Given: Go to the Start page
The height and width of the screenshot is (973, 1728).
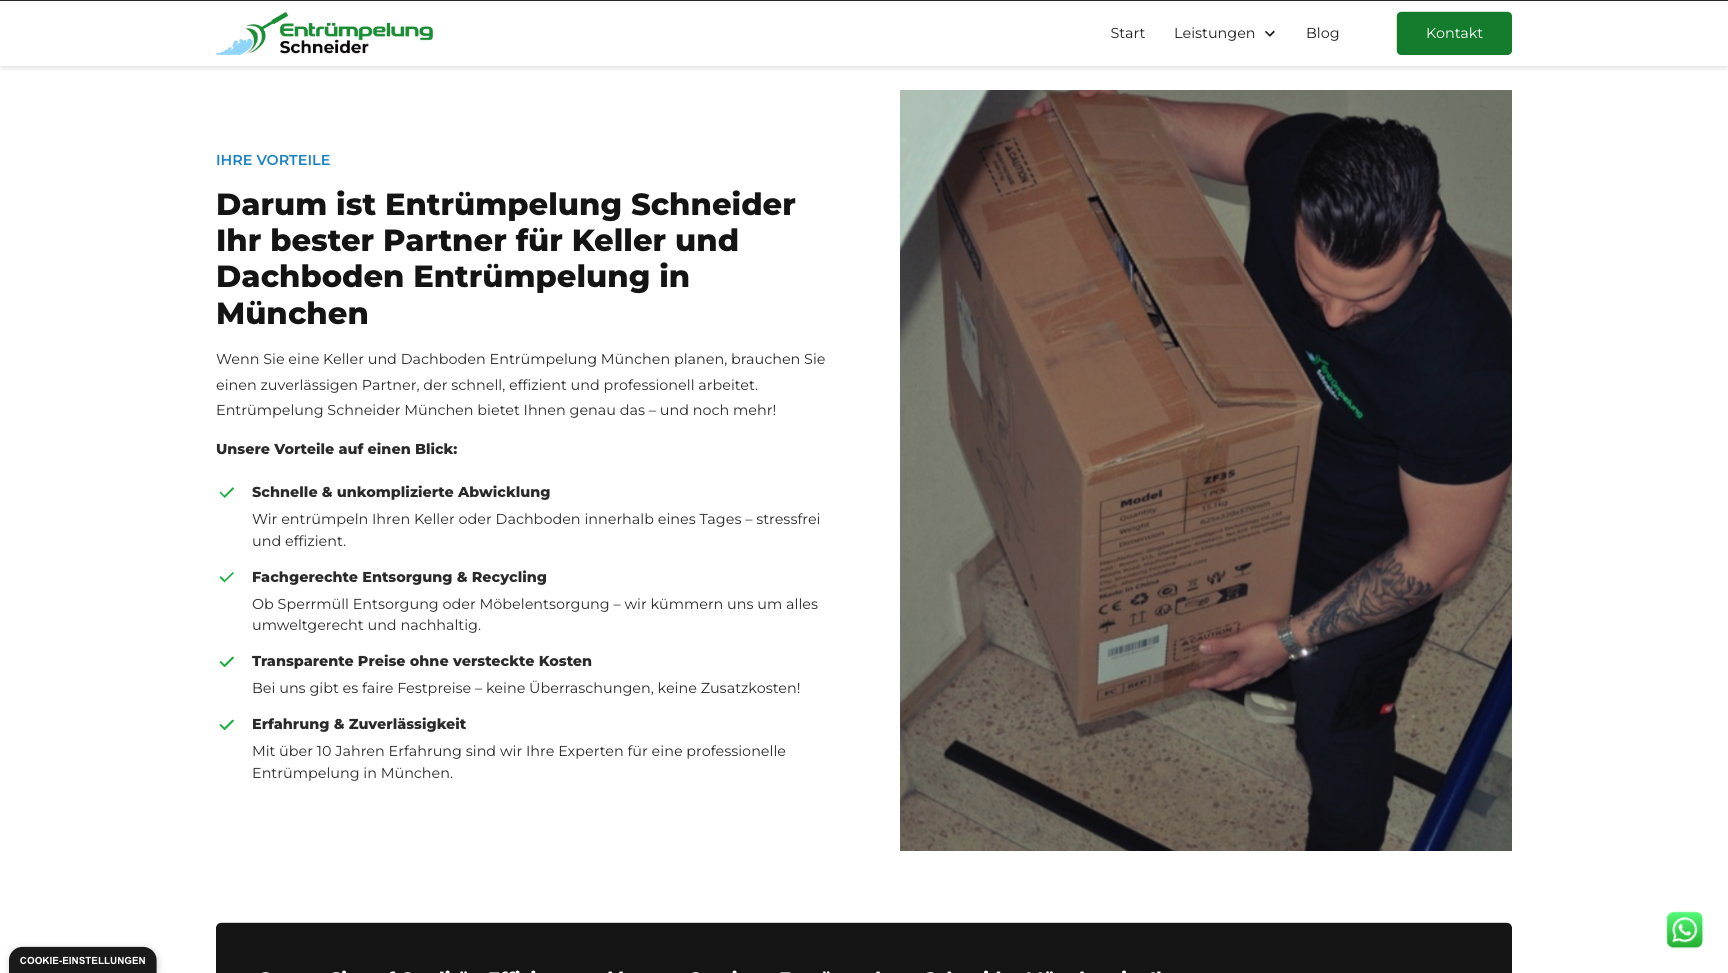Looking at the screenshot, I should tap(1127, 33).
